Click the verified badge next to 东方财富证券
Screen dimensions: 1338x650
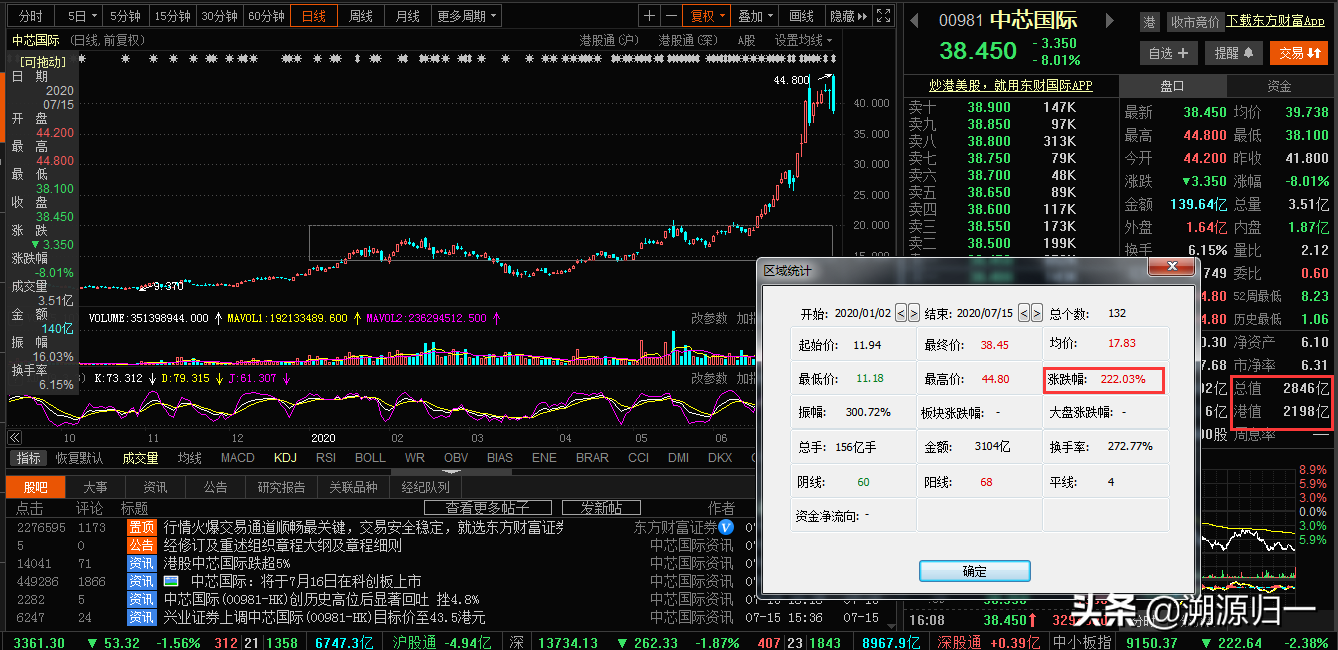pyautogui.click(x=726, y=527)
